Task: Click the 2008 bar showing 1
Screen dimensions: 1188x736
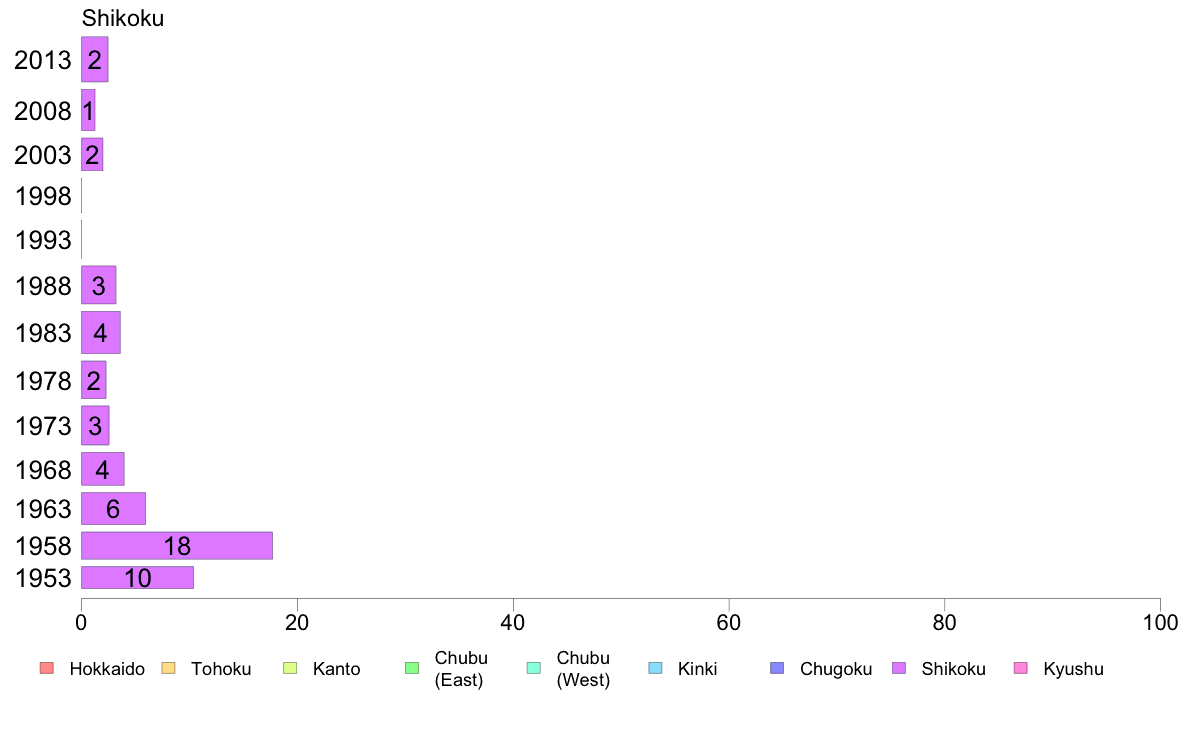Action: (x=88, y=111)
